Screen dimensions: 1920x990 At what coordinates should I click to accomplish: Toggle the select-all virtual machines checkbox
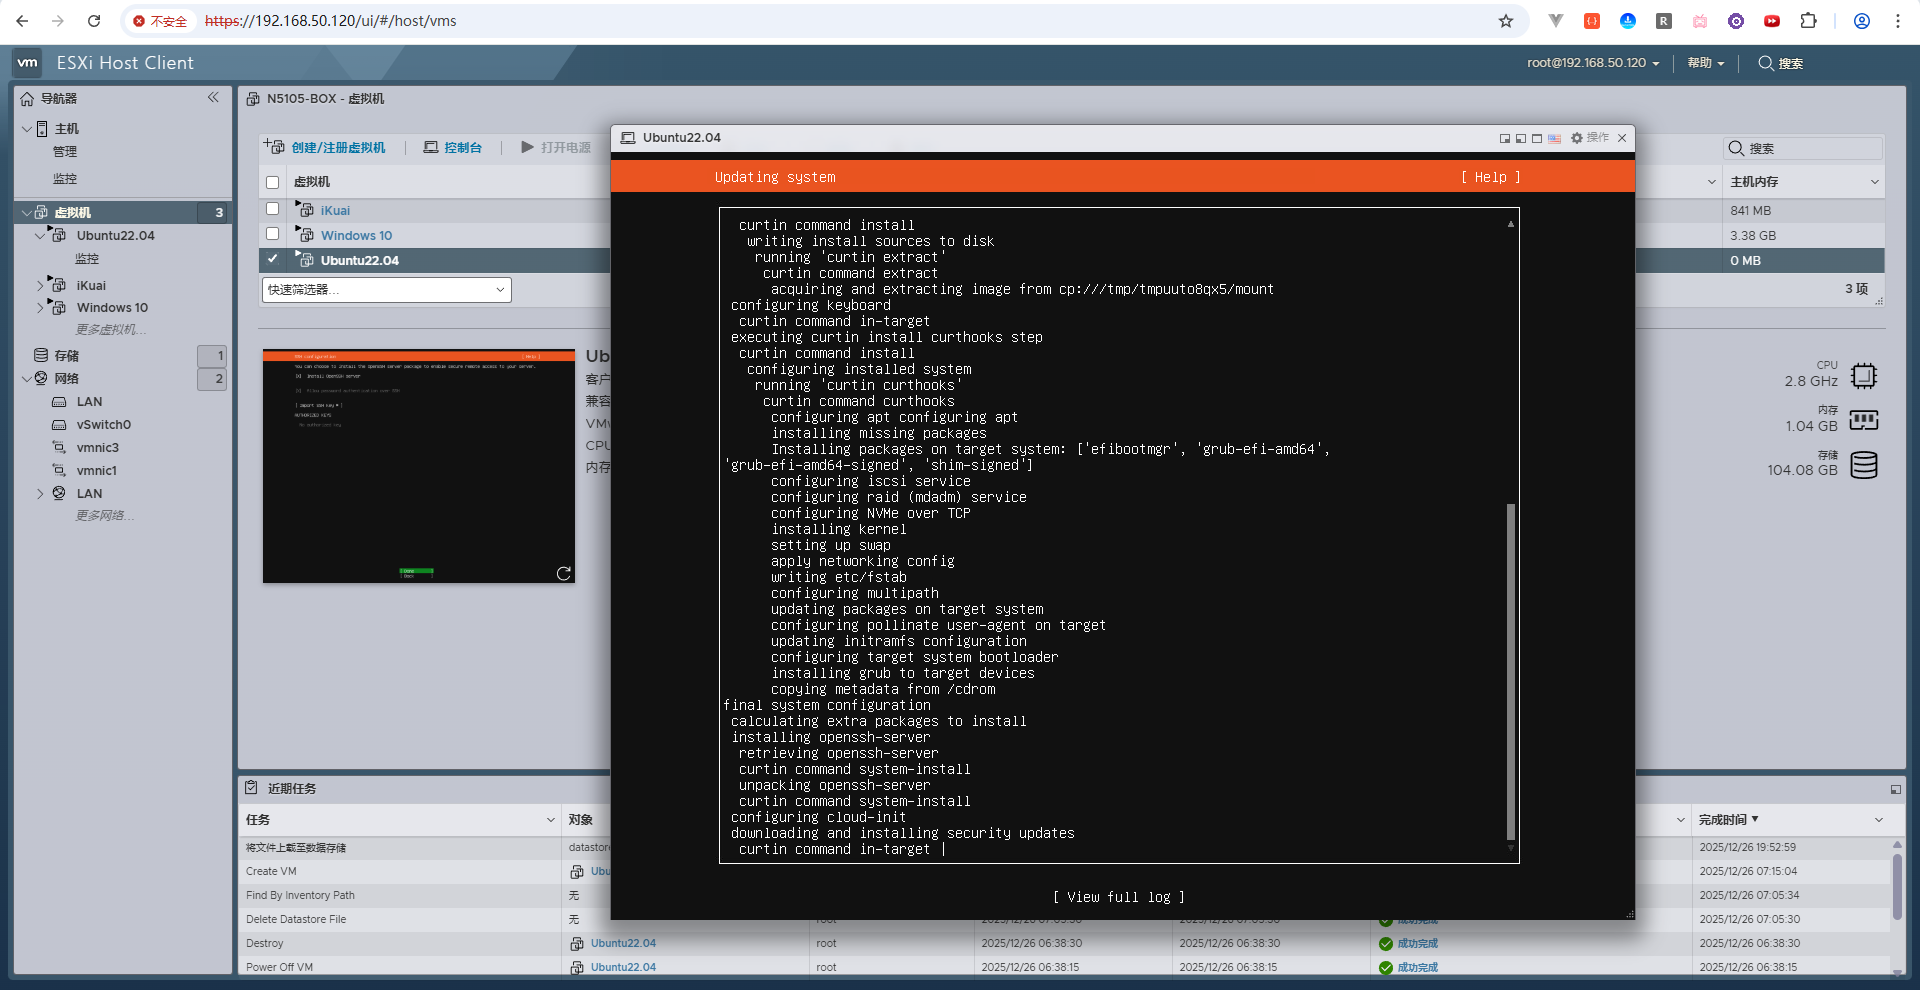272,182
